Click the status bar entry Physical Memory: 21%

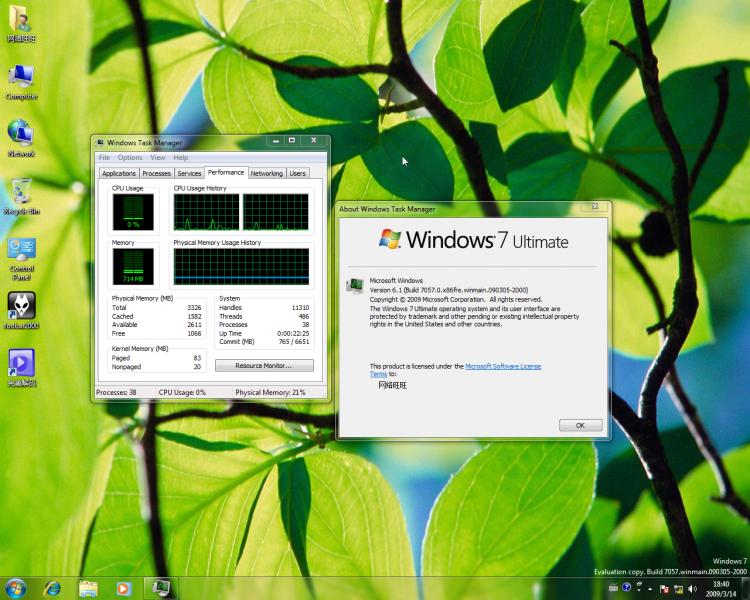point(270,392)
